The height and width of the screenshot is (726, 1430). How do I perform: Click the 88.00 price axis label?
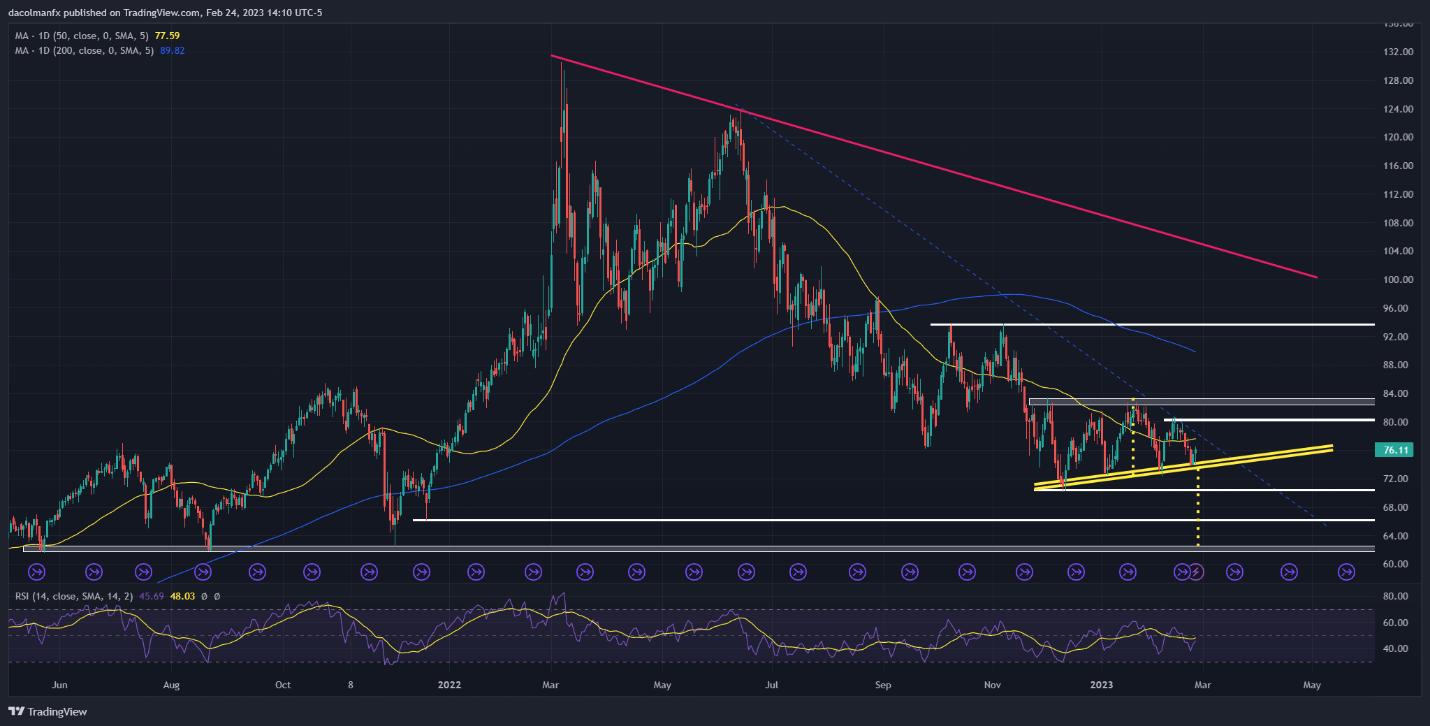click(x=1398, y=366)
